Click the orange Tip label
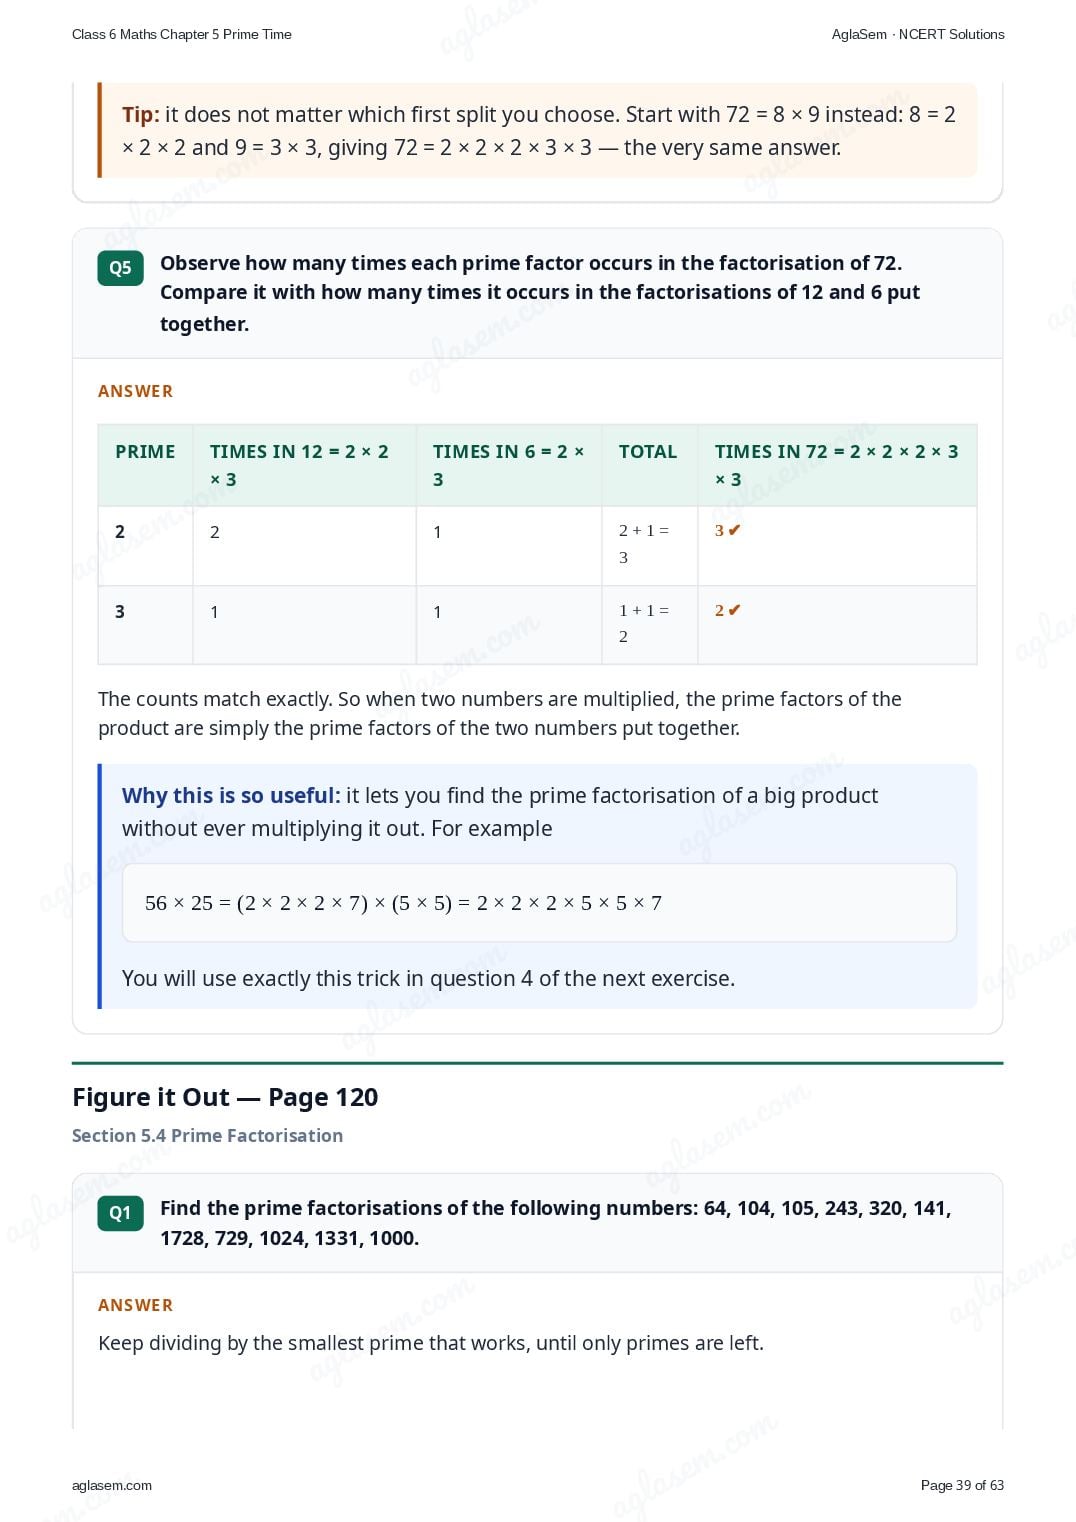Image resolution: width=1076 pixels, height=1522 pixels. pos(140,115)
